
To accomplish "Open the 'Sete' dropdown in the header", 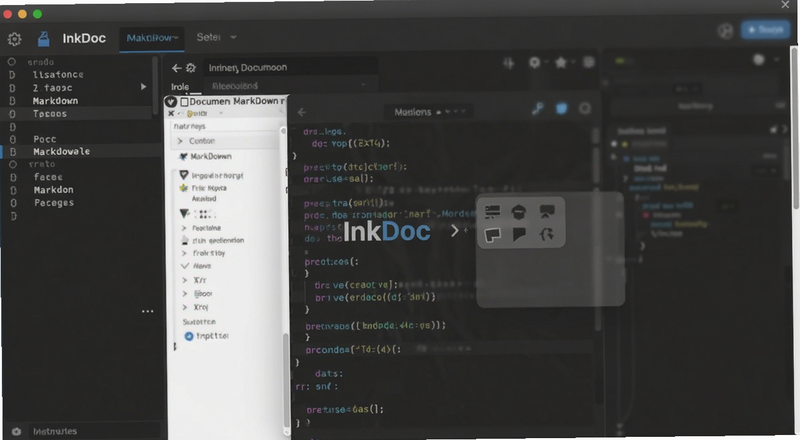I will (217, 37).
